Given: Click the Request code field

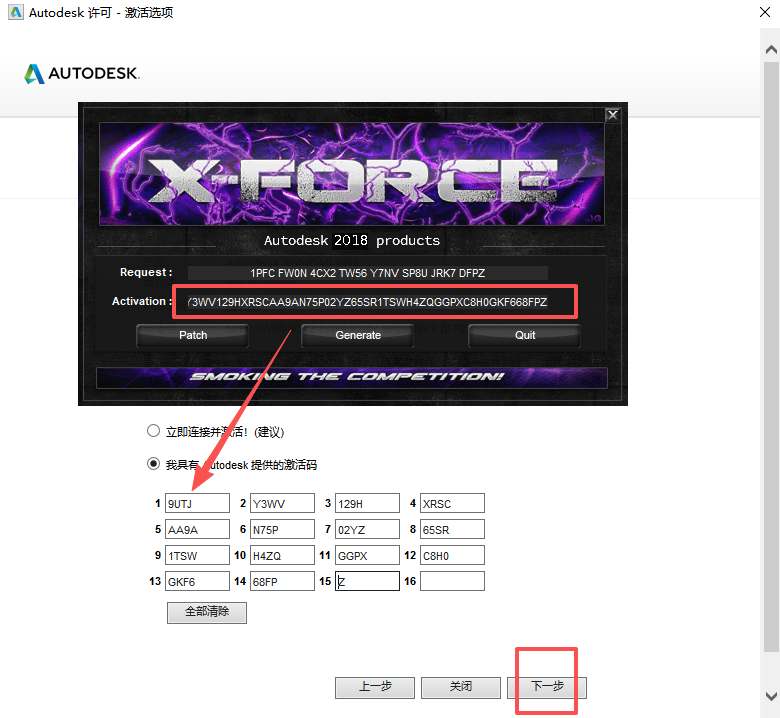Looking at the screenshot, I should pyautogui.click(x=368, y=273).
